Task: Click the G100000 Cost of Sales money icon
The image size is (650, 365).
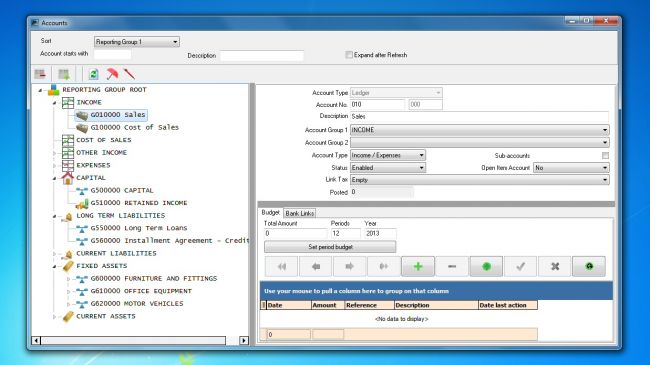Action: (x=82, y=128)
